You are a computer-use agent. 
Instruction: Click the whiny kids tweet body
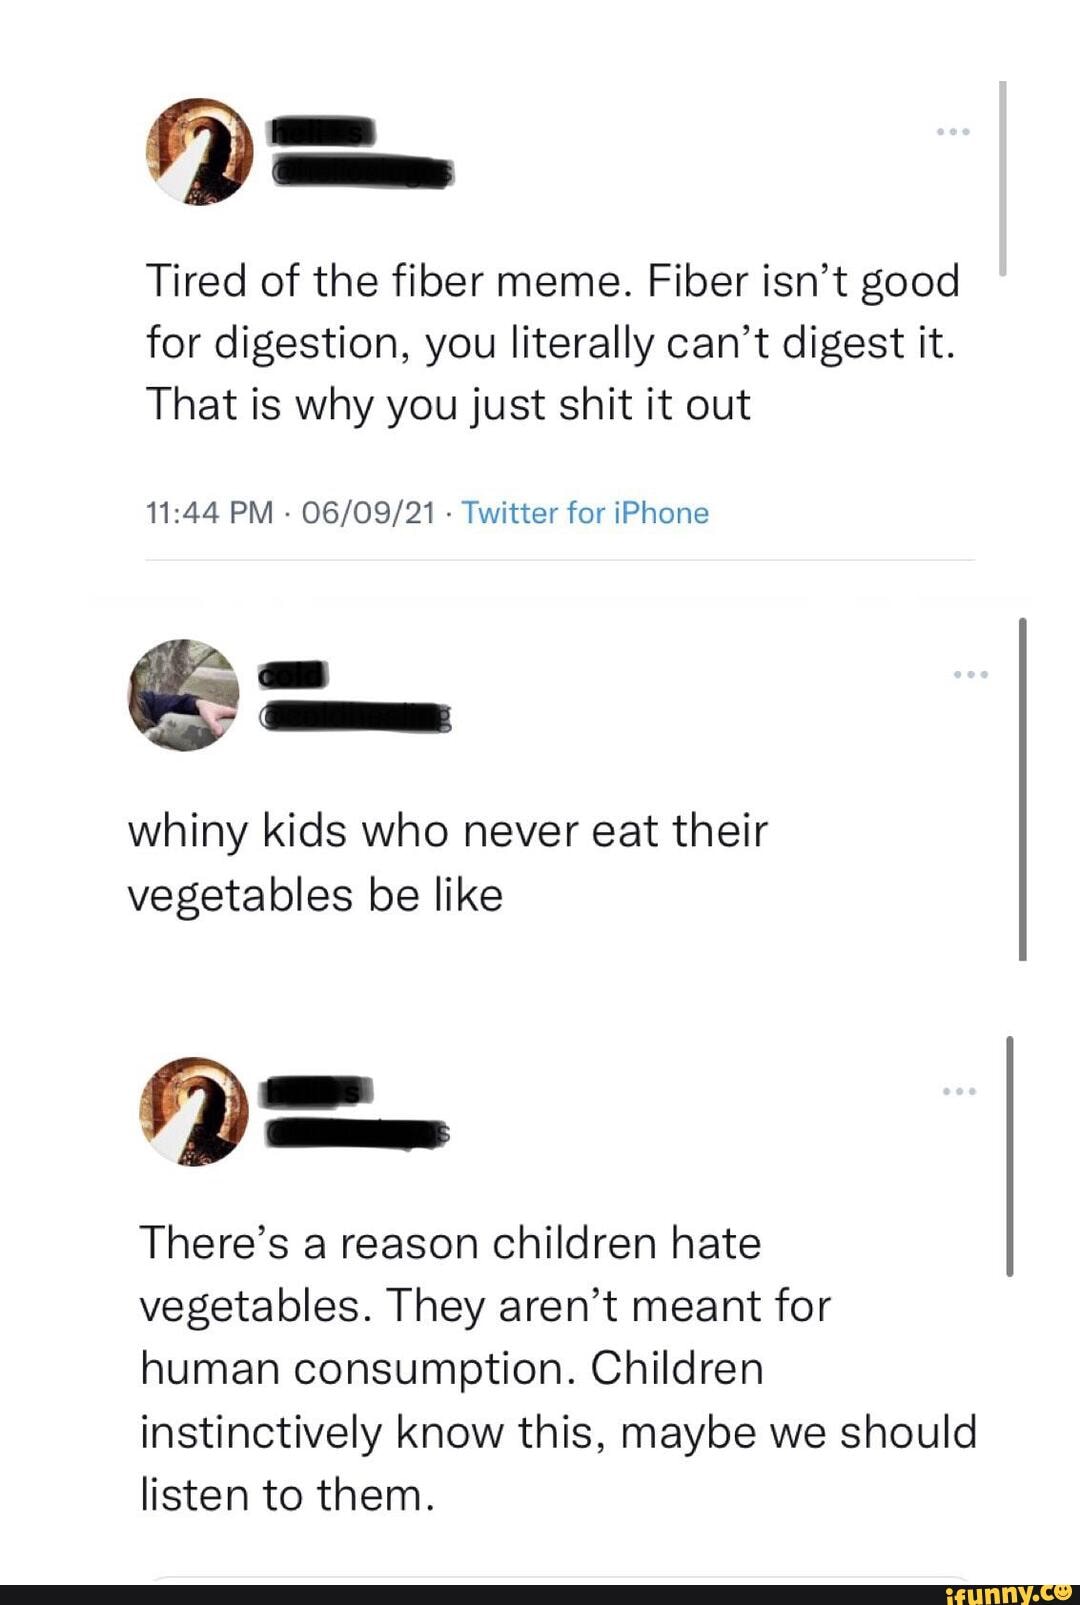point(450,860)
